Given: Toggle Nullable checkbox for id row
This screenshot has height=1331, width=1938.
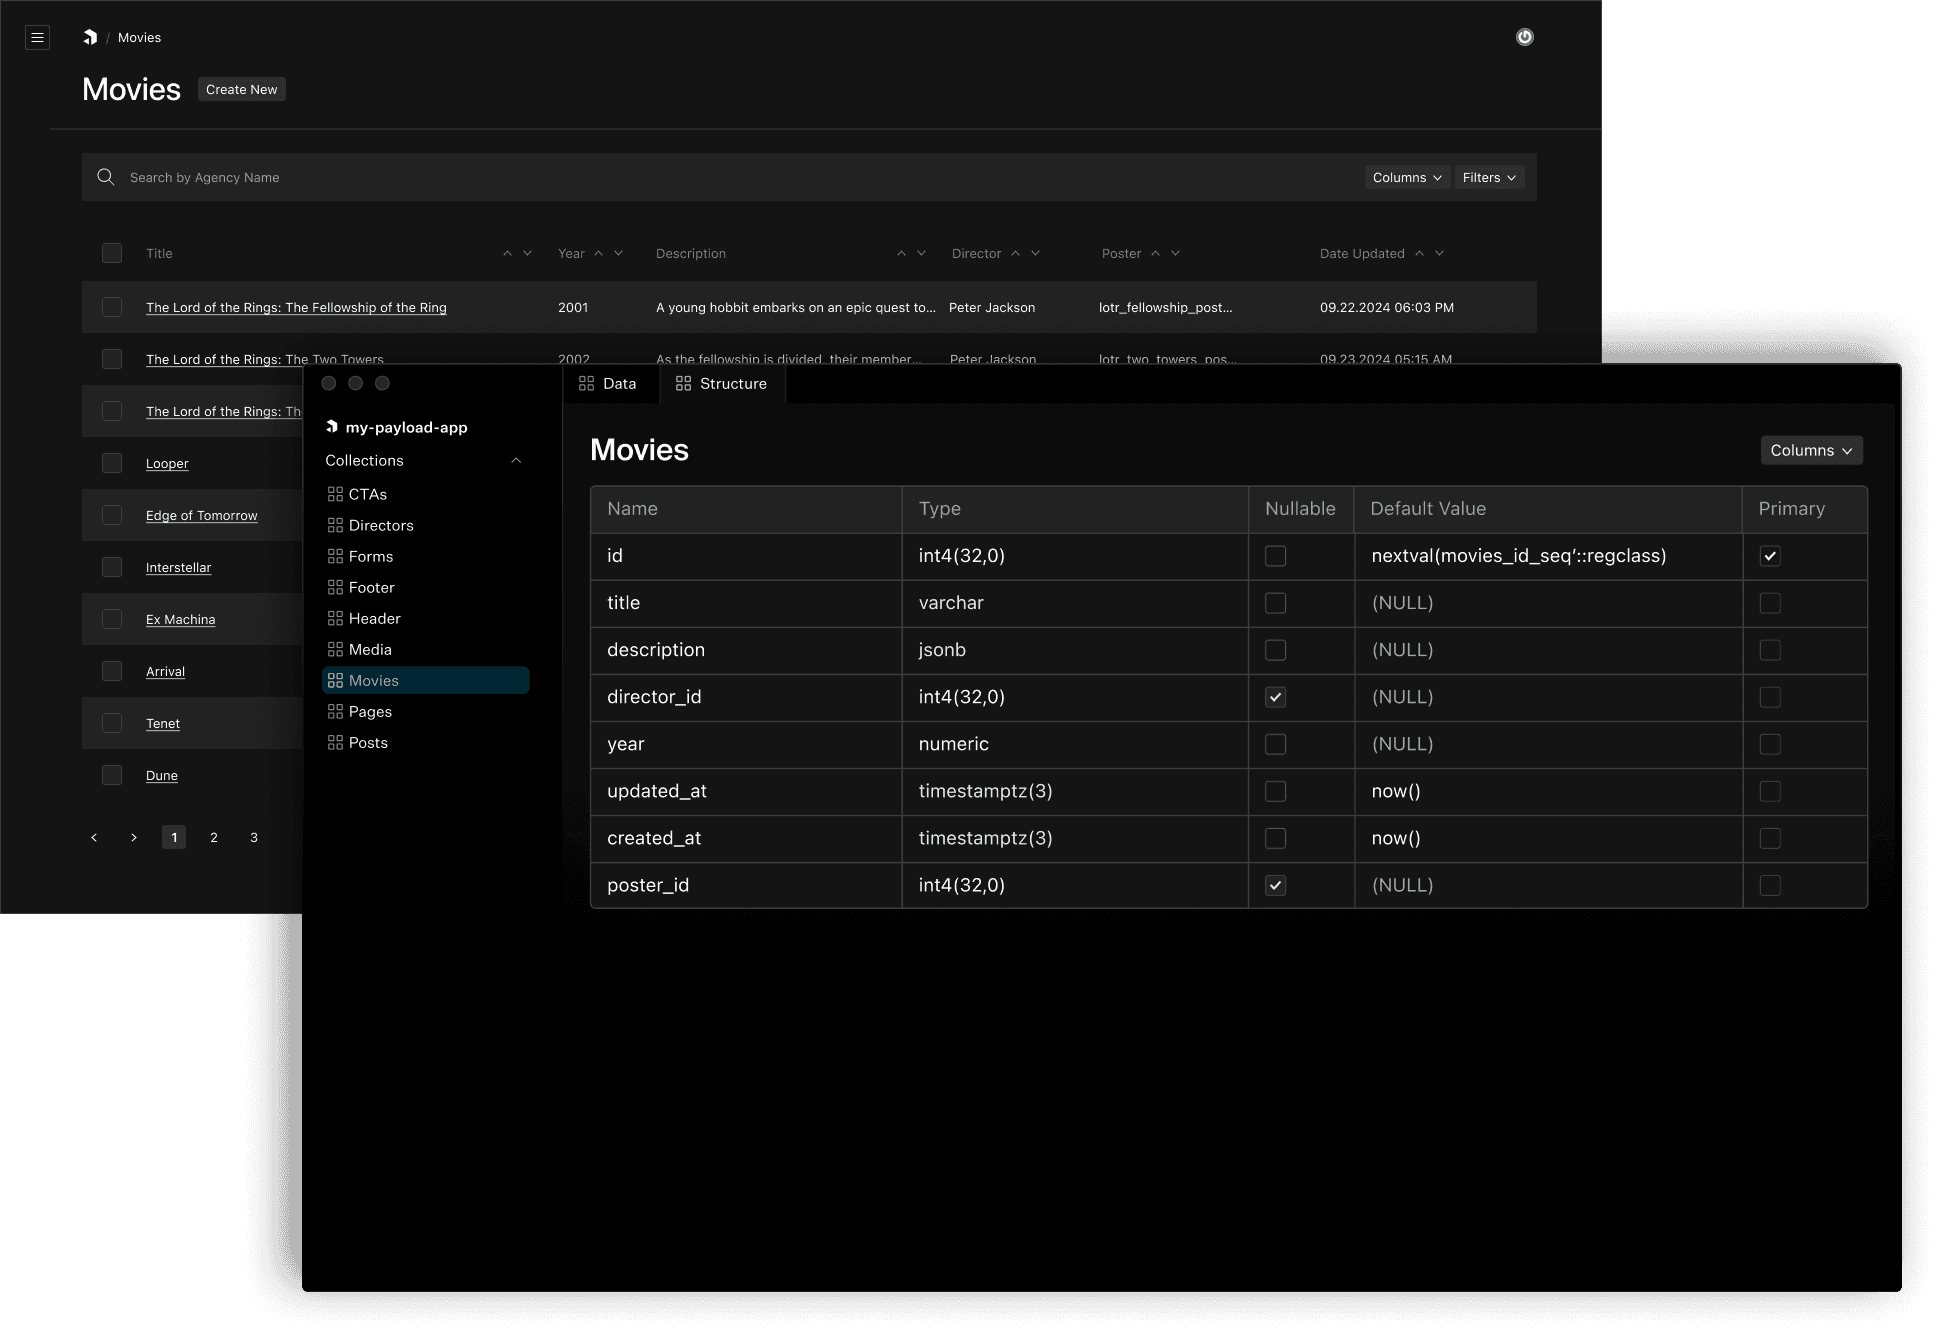Looking at the screenshot, I should click(1275, 556).
